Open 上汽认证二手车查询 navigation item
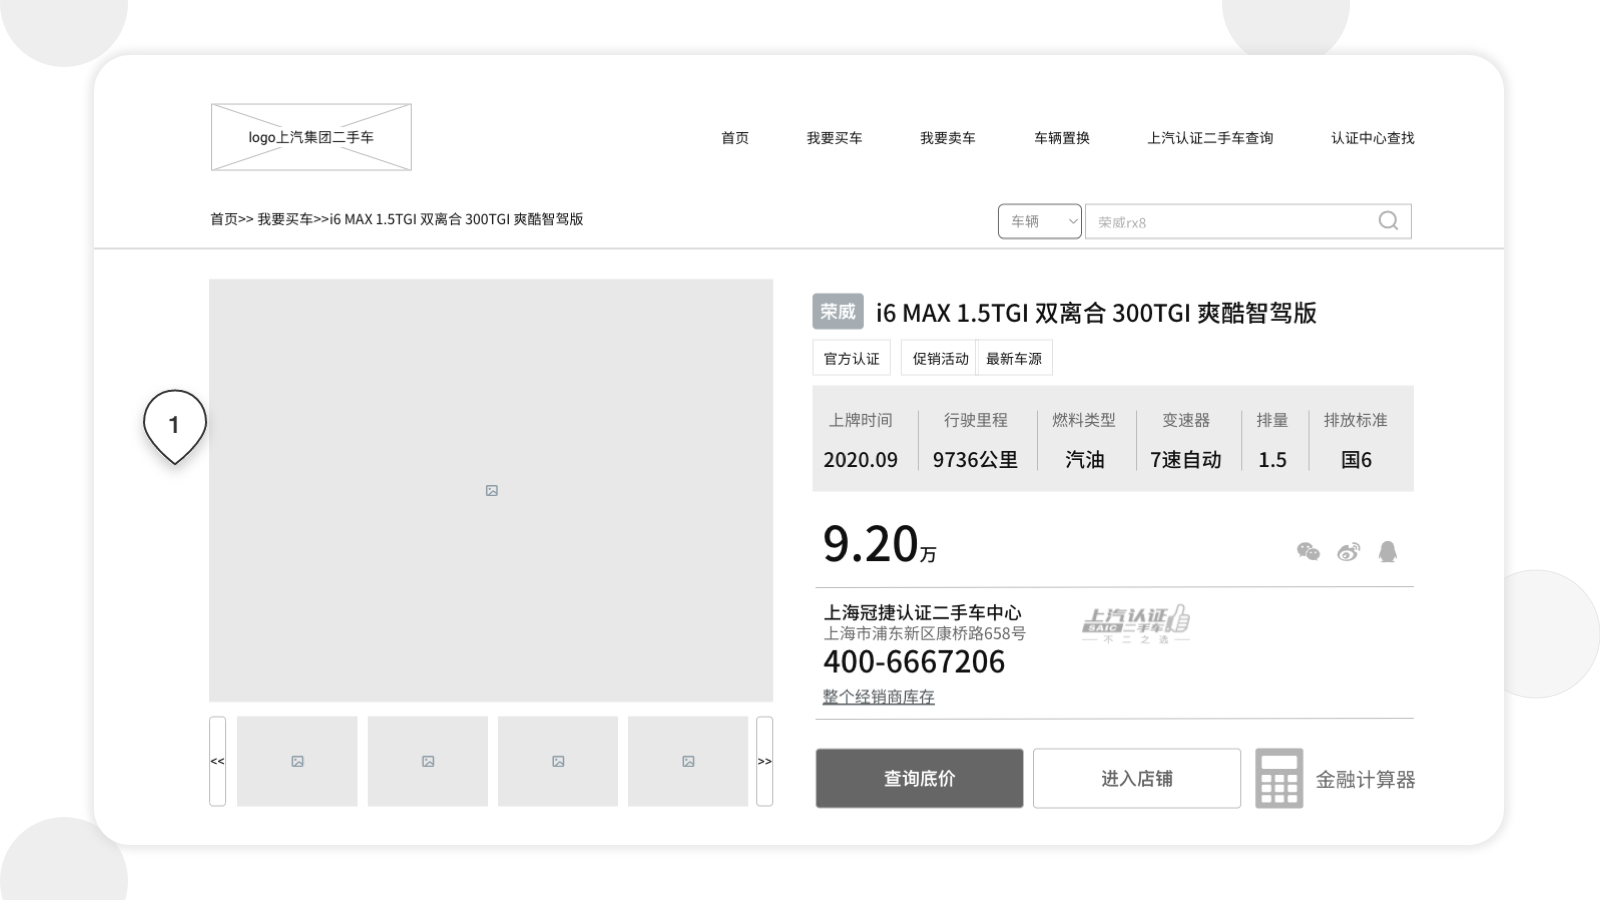 point(1210,138)
